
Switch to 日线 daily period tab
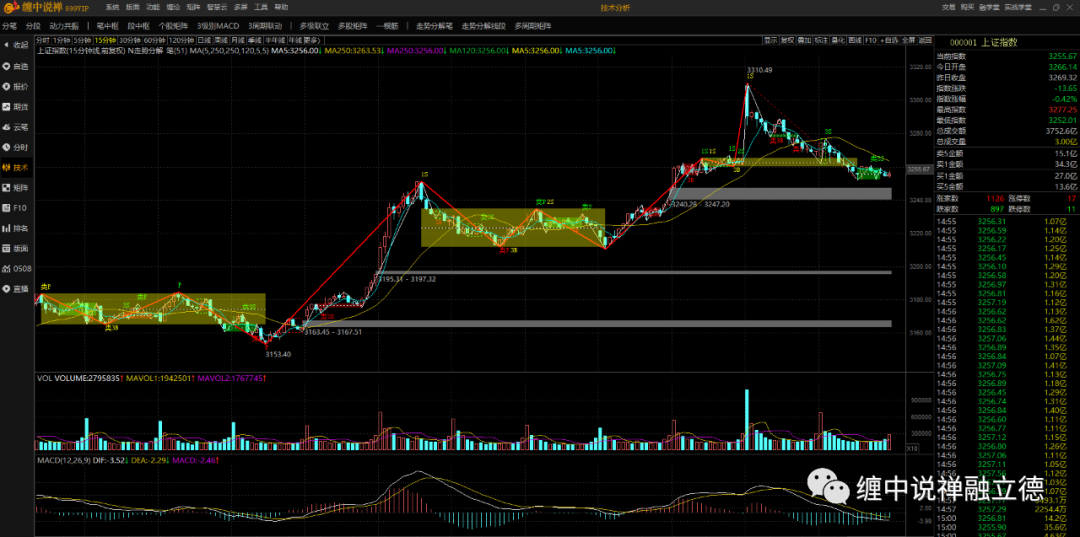point(205,40)
